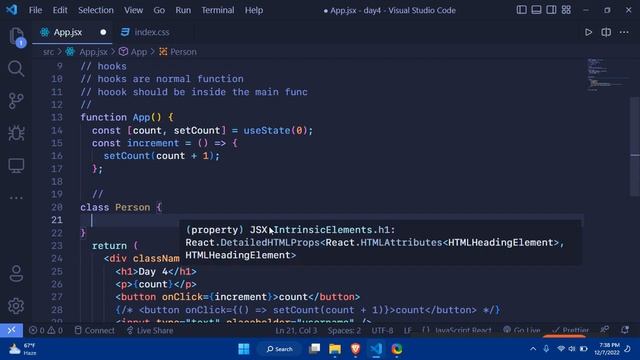Viewport: 640px width, 360px height.
Task: Click the Ln 21, Col 3 position indicator
Action: pos(296,331)
